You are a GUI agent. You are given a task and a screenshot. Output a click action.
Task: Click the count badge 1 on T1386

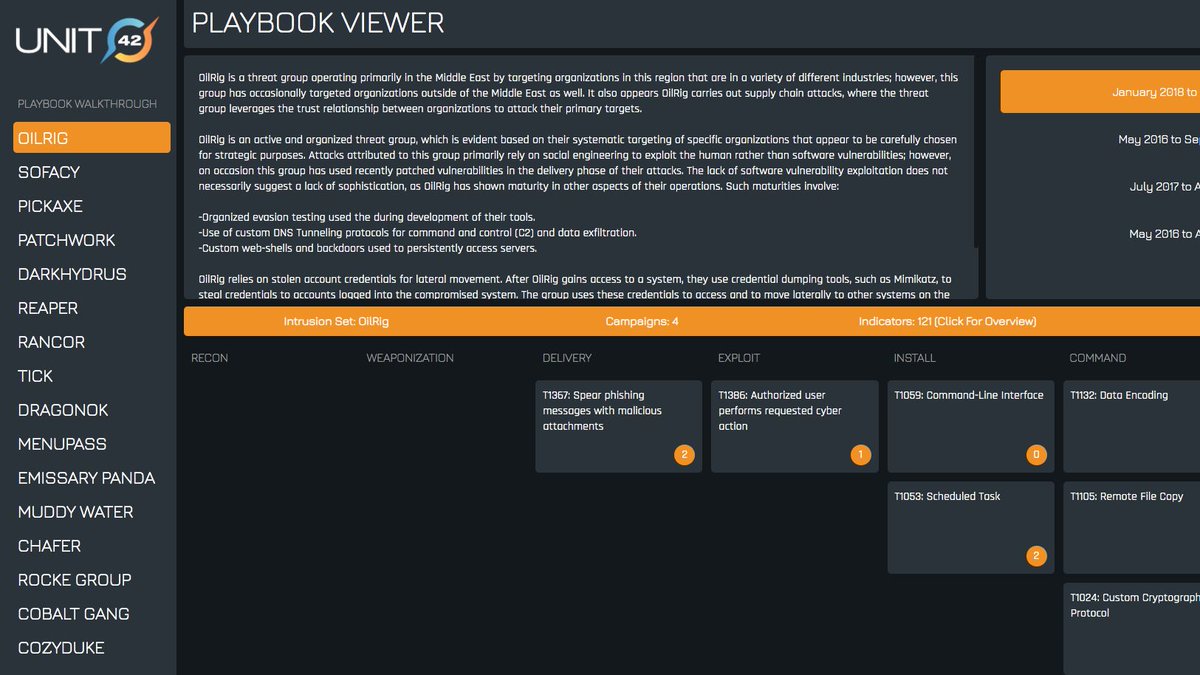pyautogui.click(x=860, y=455)
